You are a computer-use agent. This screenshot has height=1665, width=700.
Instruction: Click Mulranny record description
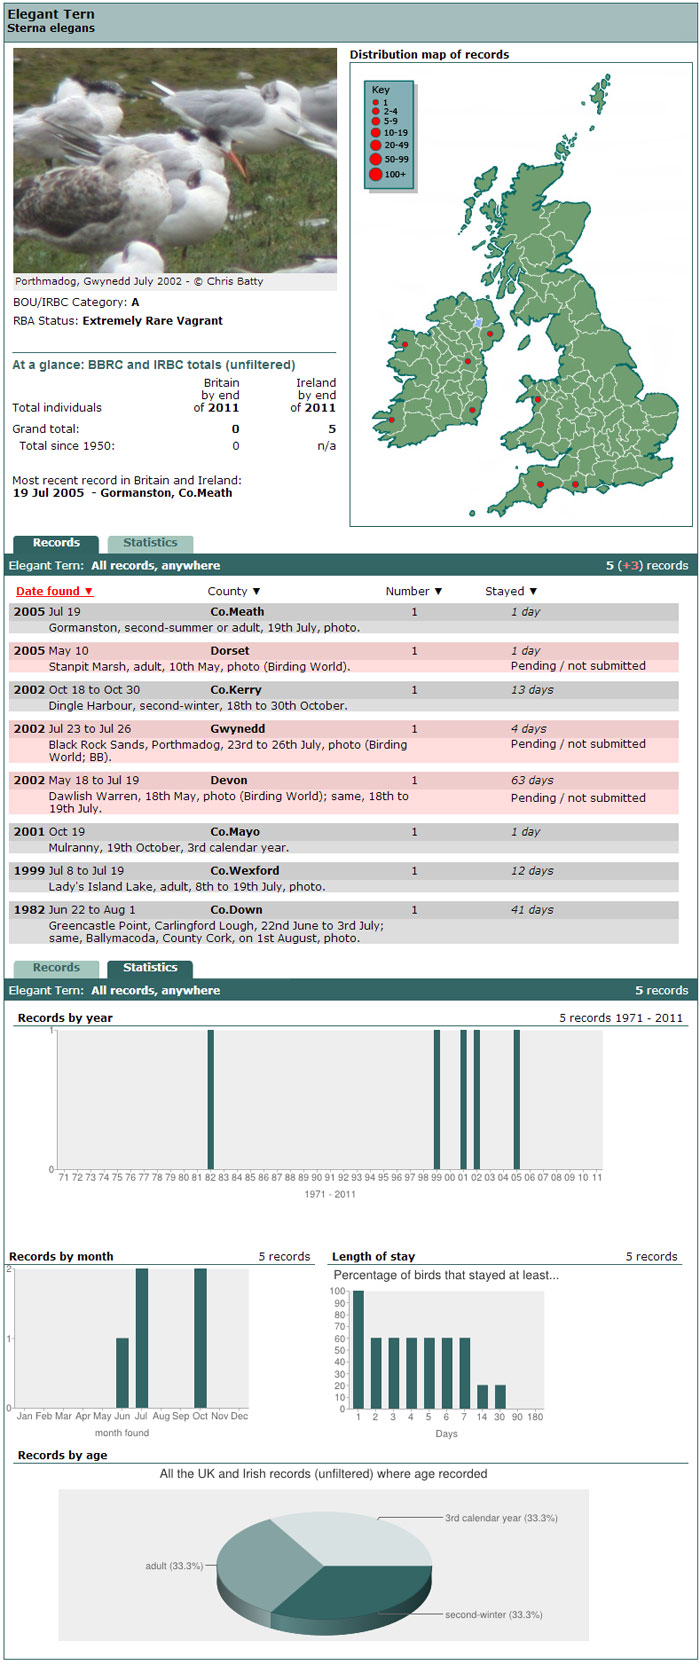168,848
